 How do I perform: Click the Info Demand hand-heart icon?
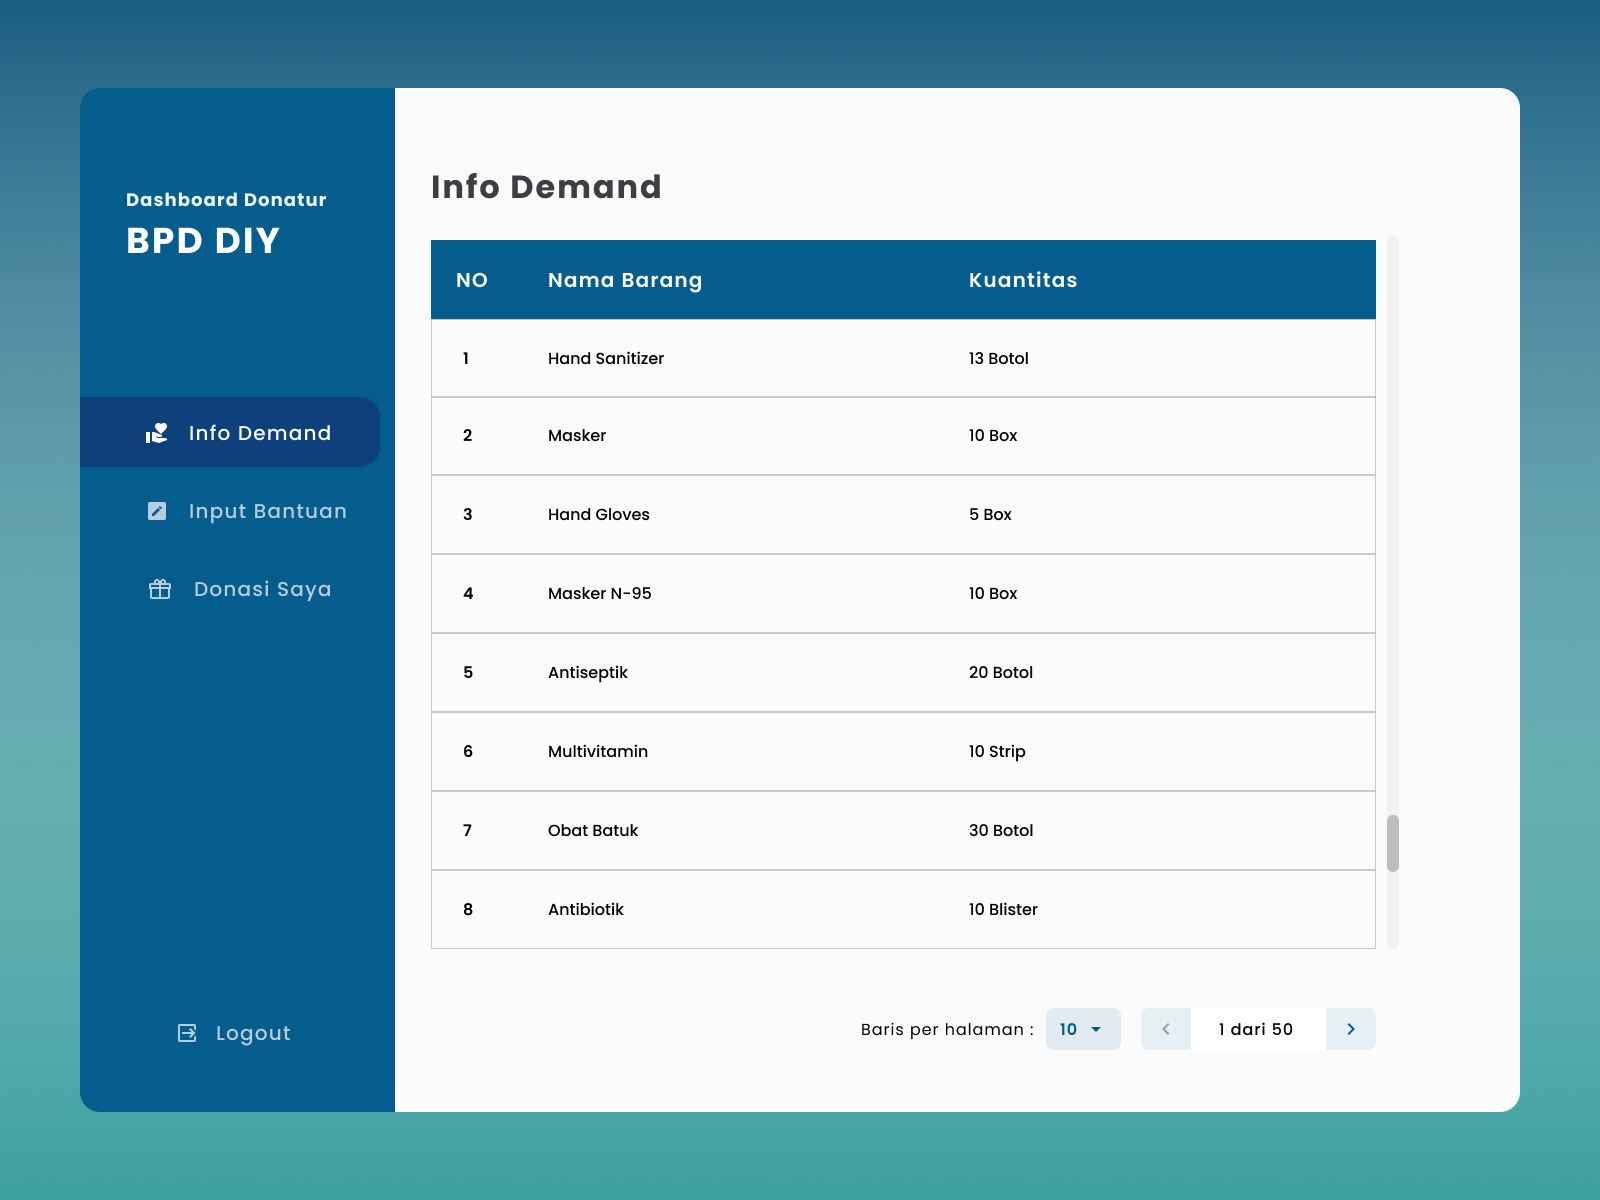pyautogui.click(x=157, y=433)
